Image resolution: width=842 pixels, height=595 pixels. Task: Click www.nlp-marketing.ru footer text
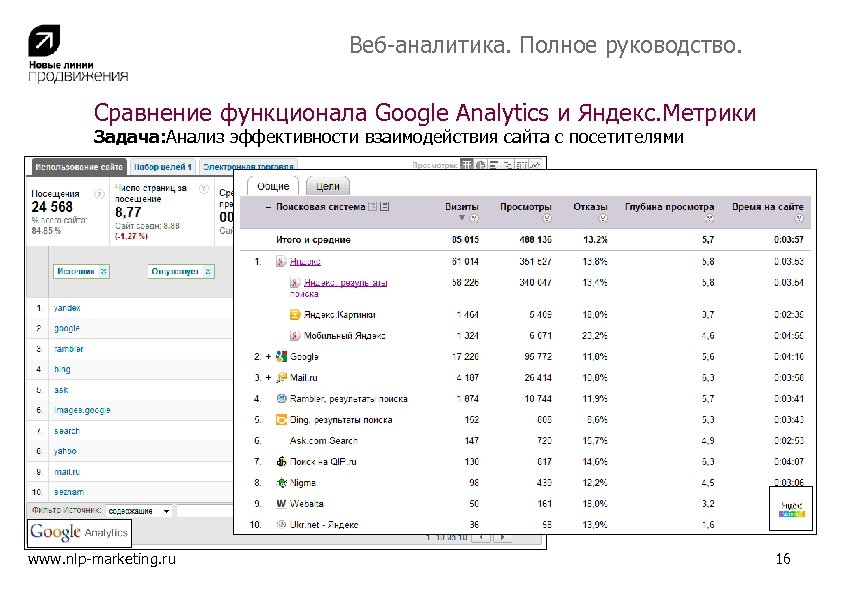point(101,560)
